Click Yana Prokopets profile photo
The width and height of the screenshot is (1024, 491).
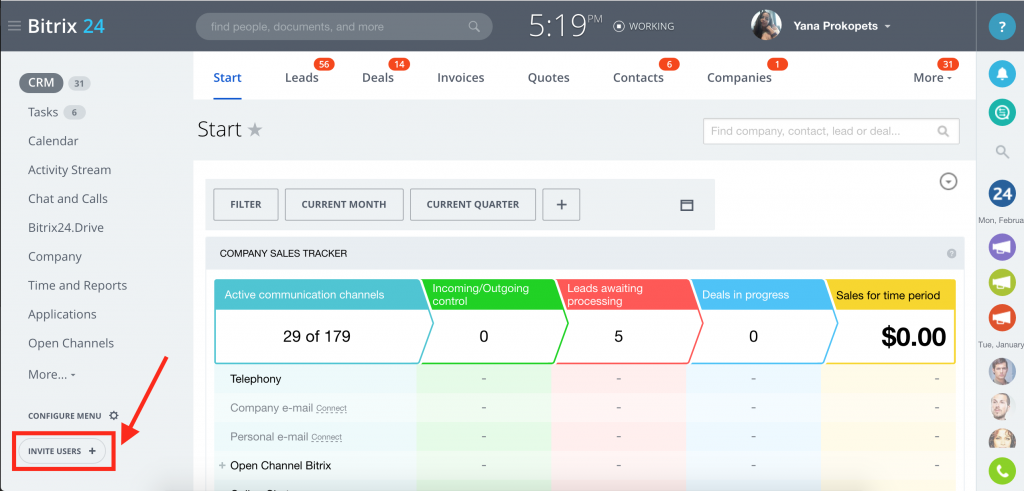(766, 25)
